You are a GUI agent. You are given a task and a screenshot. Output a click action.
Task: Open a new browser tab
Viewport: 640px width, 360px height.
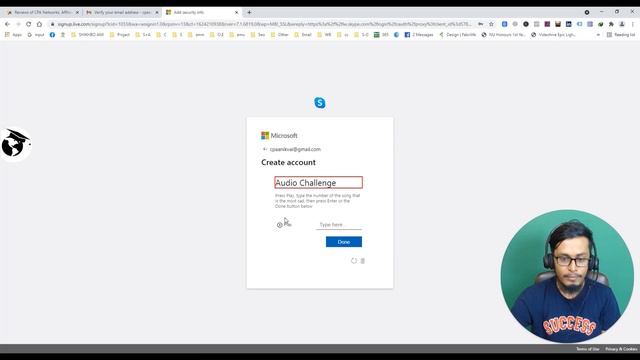coord(249,13)
